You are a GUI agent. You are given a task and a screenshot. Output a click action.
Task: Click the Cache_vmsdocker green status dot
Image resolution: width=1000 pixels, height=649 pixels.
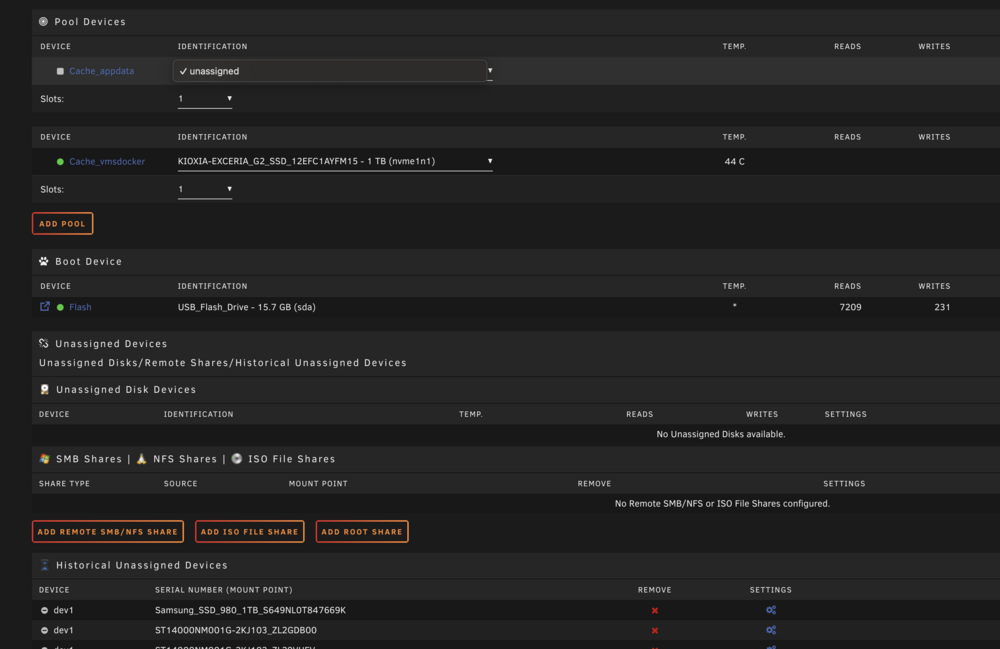60,162
